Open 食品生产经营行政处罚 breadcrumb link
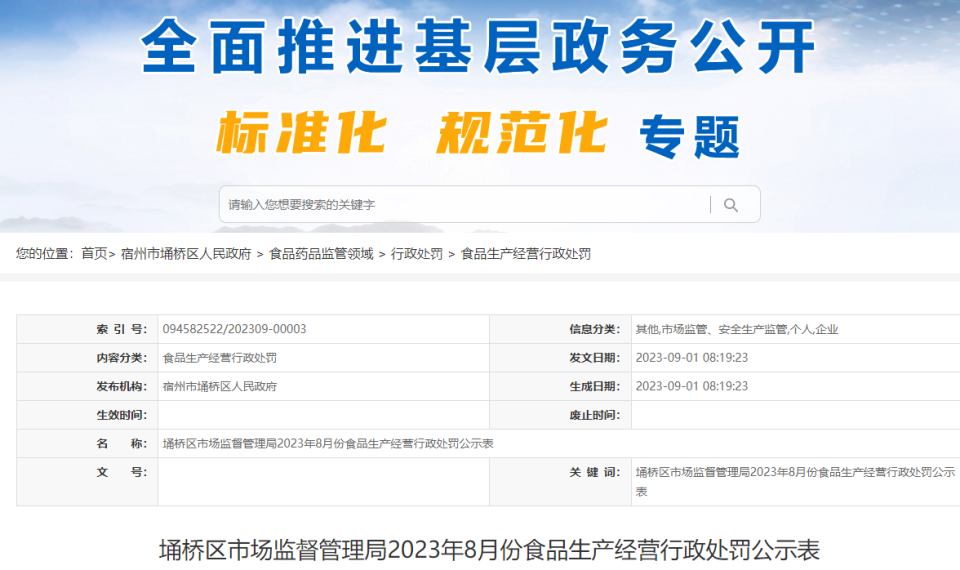The image size is (960, 570). (x=526, y=253)
